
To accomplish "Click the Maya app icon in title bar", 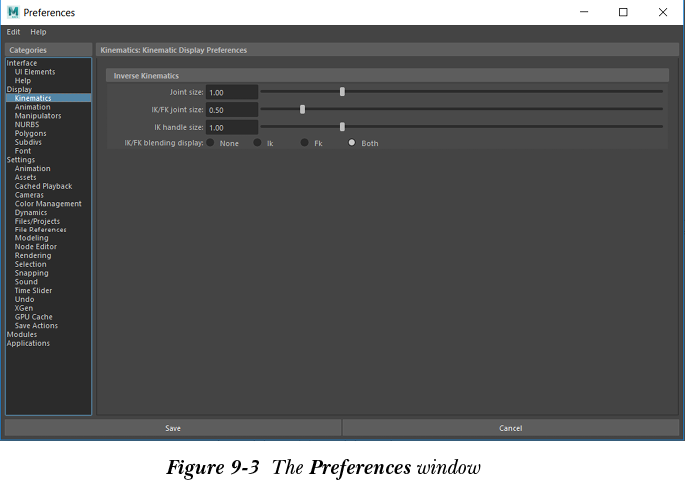I will coord(13,12).
